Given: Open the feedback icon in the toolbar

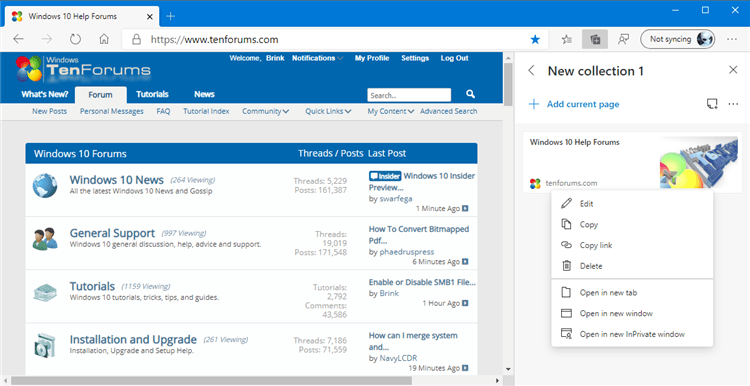Looking at the screenshot, I should point(623,40).
